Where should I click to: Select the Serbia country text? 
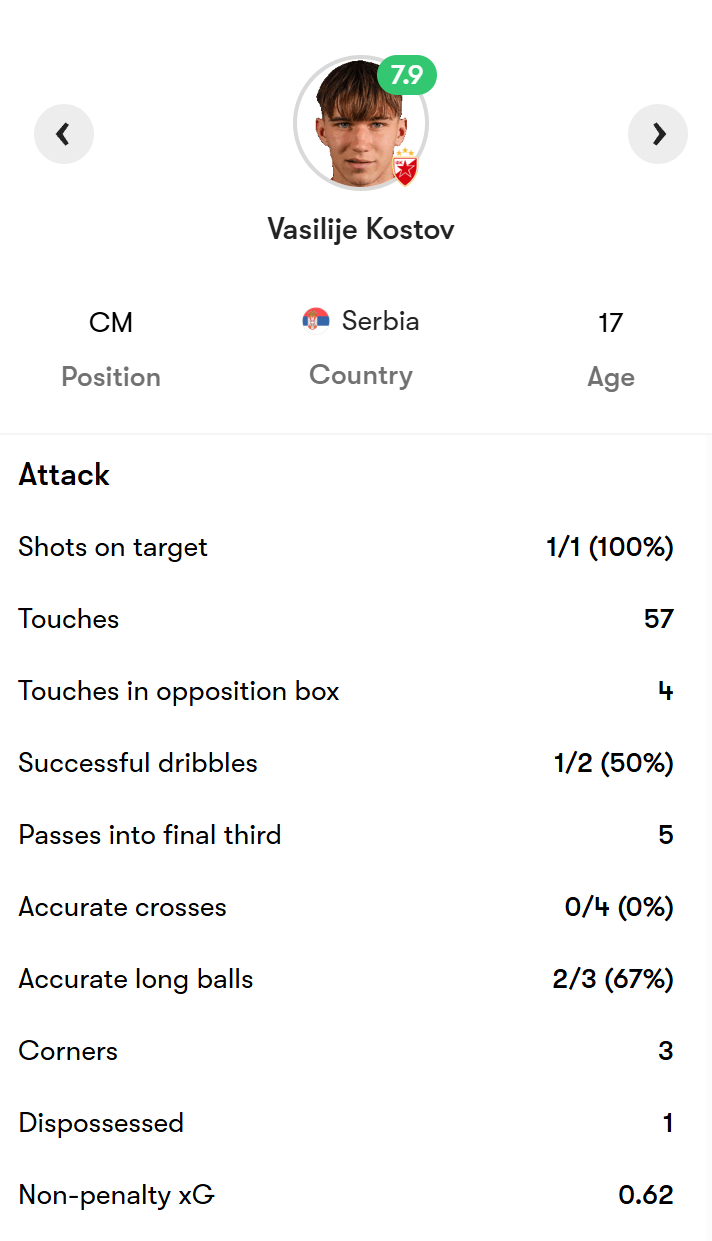[x=380, y=321]
